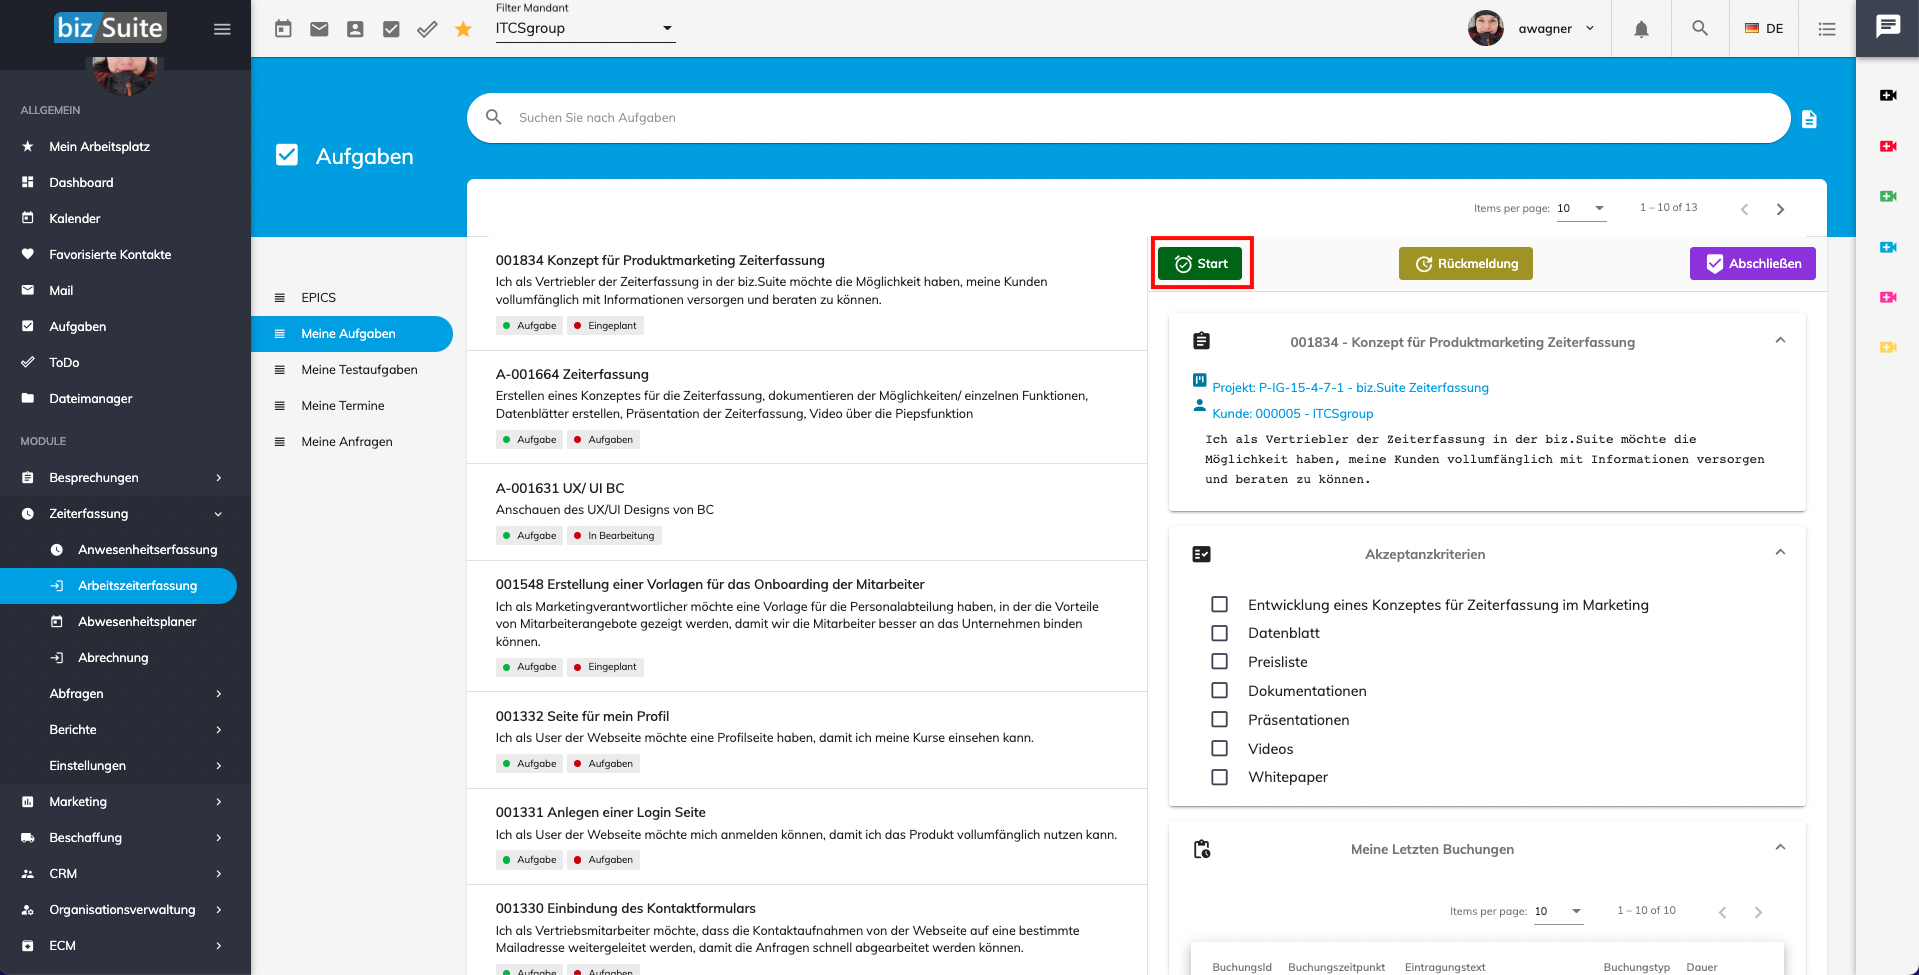
Task: Collapse the Akzeptanzkriterien panel
Action: point(1779,553)
